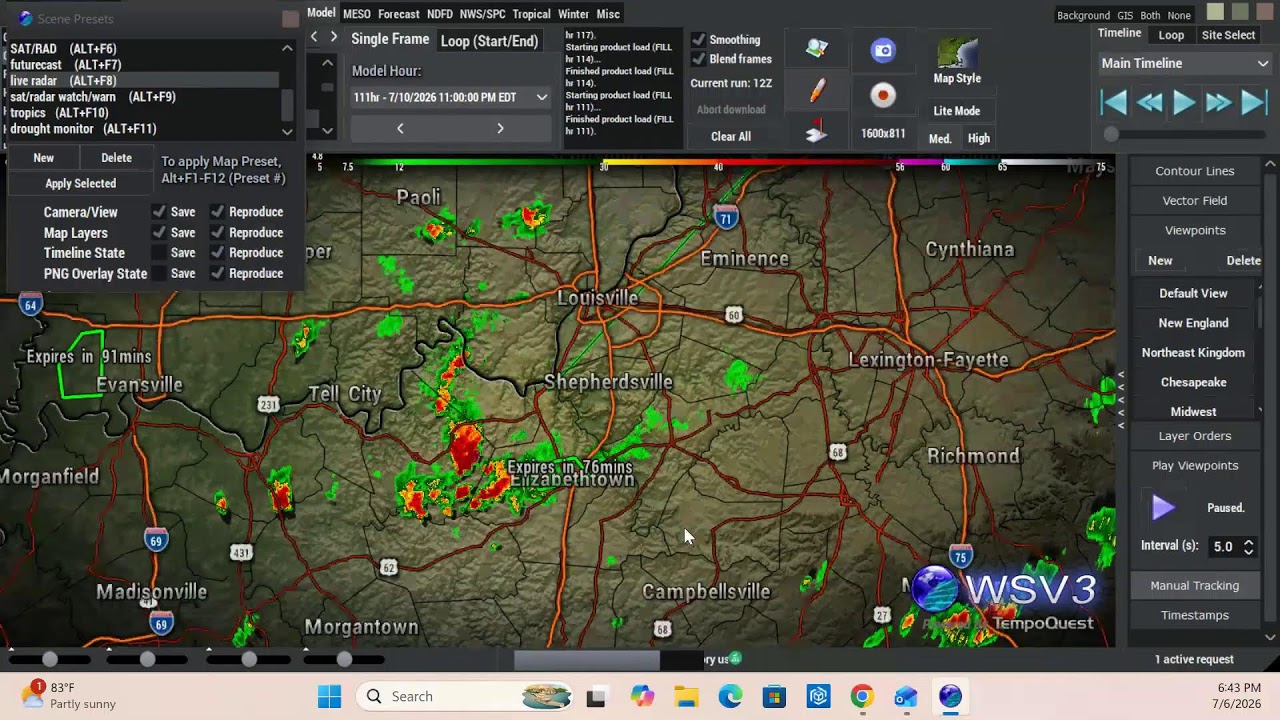Select the pencil drawing tool
Screen dimensions: 1280x720
click(817, 92)
